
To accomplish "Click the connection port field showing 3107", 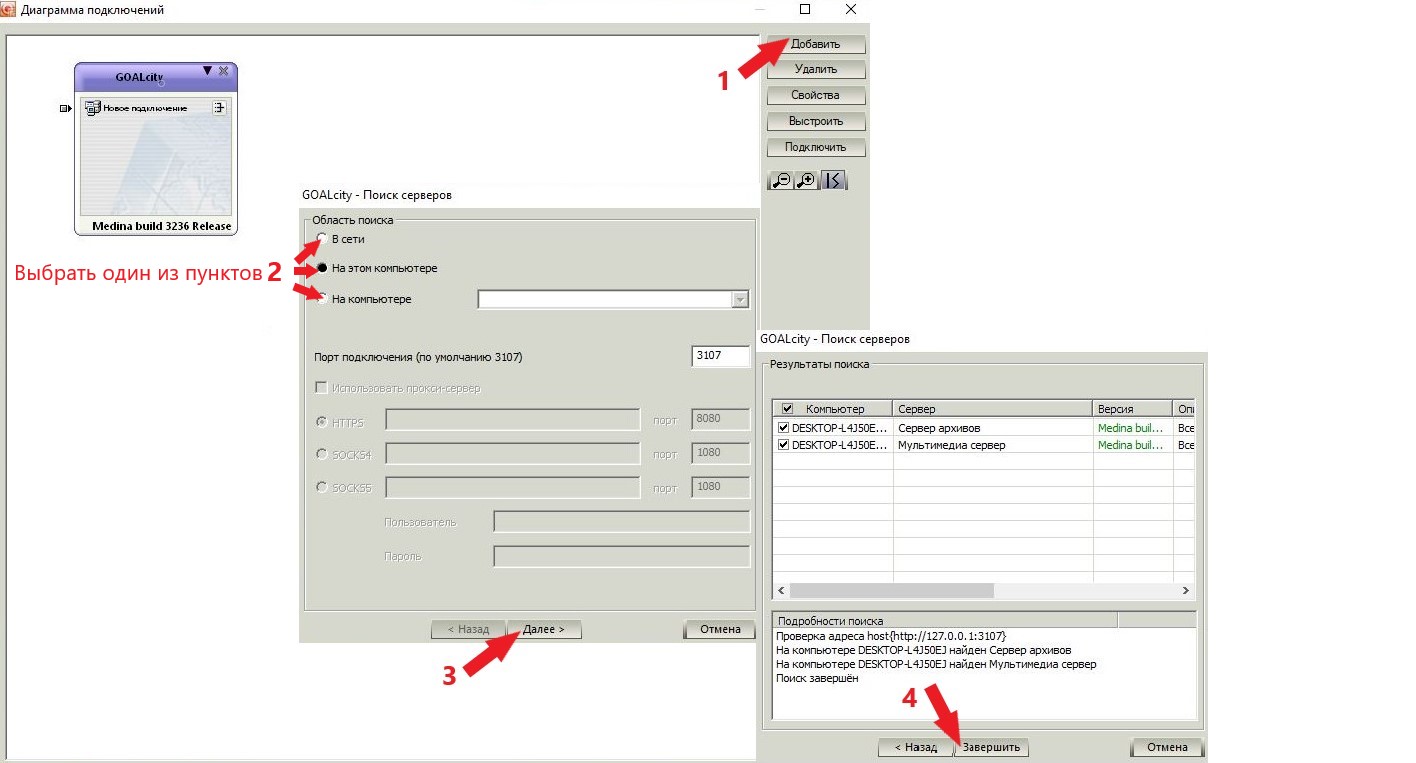I will pyautogui.click(x=720, y=356).
